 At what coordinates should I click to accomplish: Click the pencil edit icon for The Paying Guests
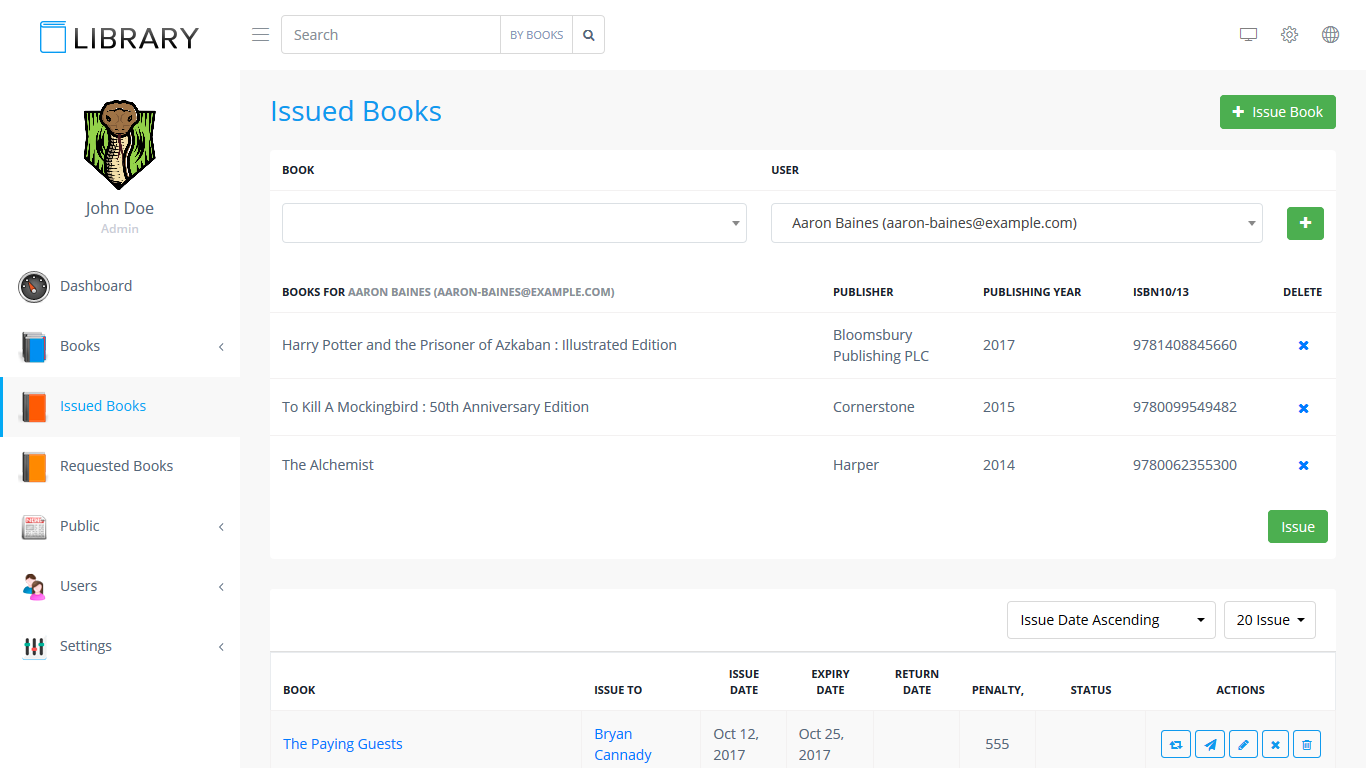pyautogui.click(x=1243, y=744)
